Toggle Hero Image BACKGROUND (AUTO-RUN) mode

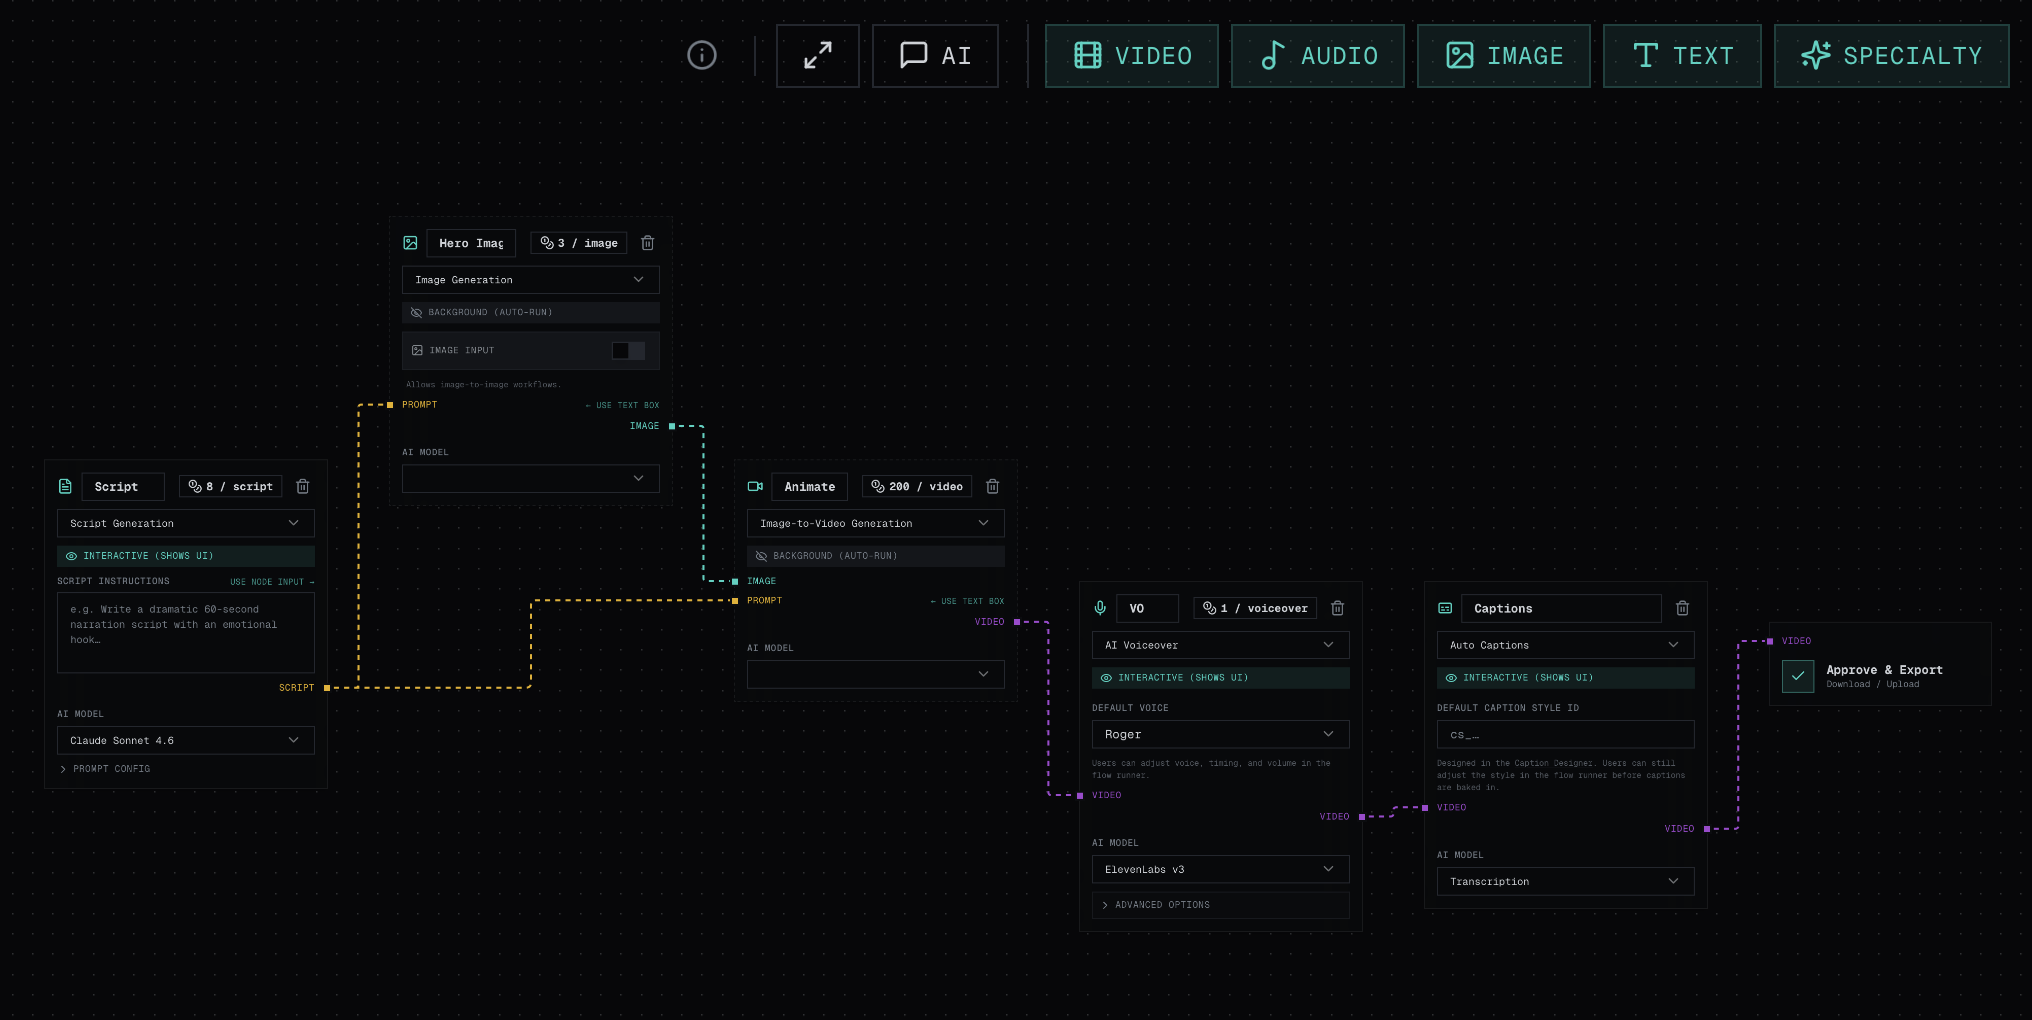pos(531,312)
